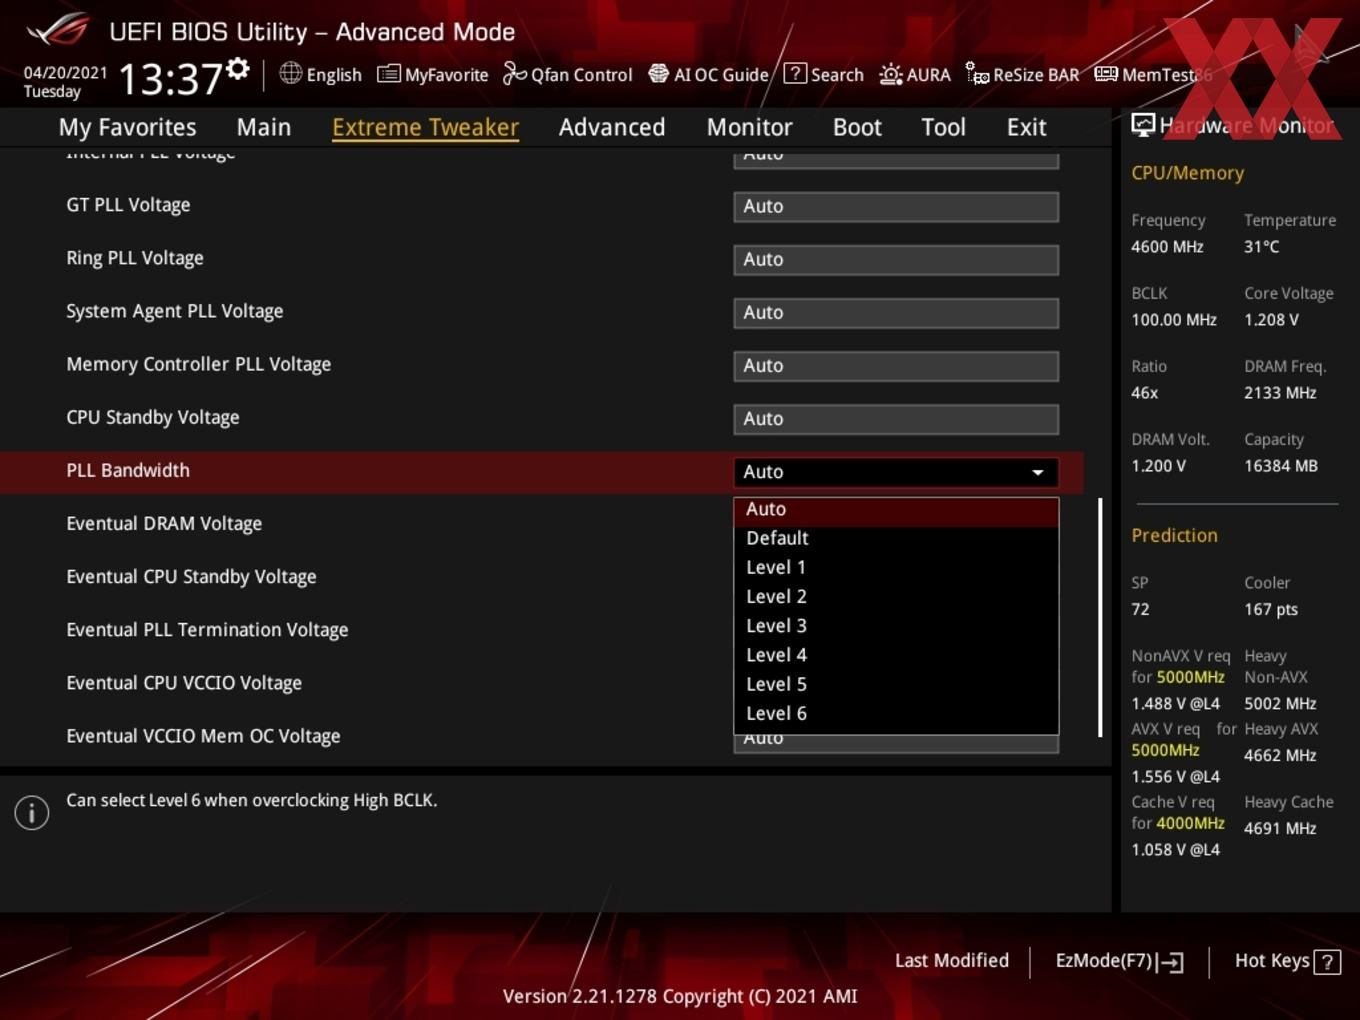This screenshot has height=1020, width=1360.
Task: Switch to the Main tab
Action: click(x=264, y=127)
